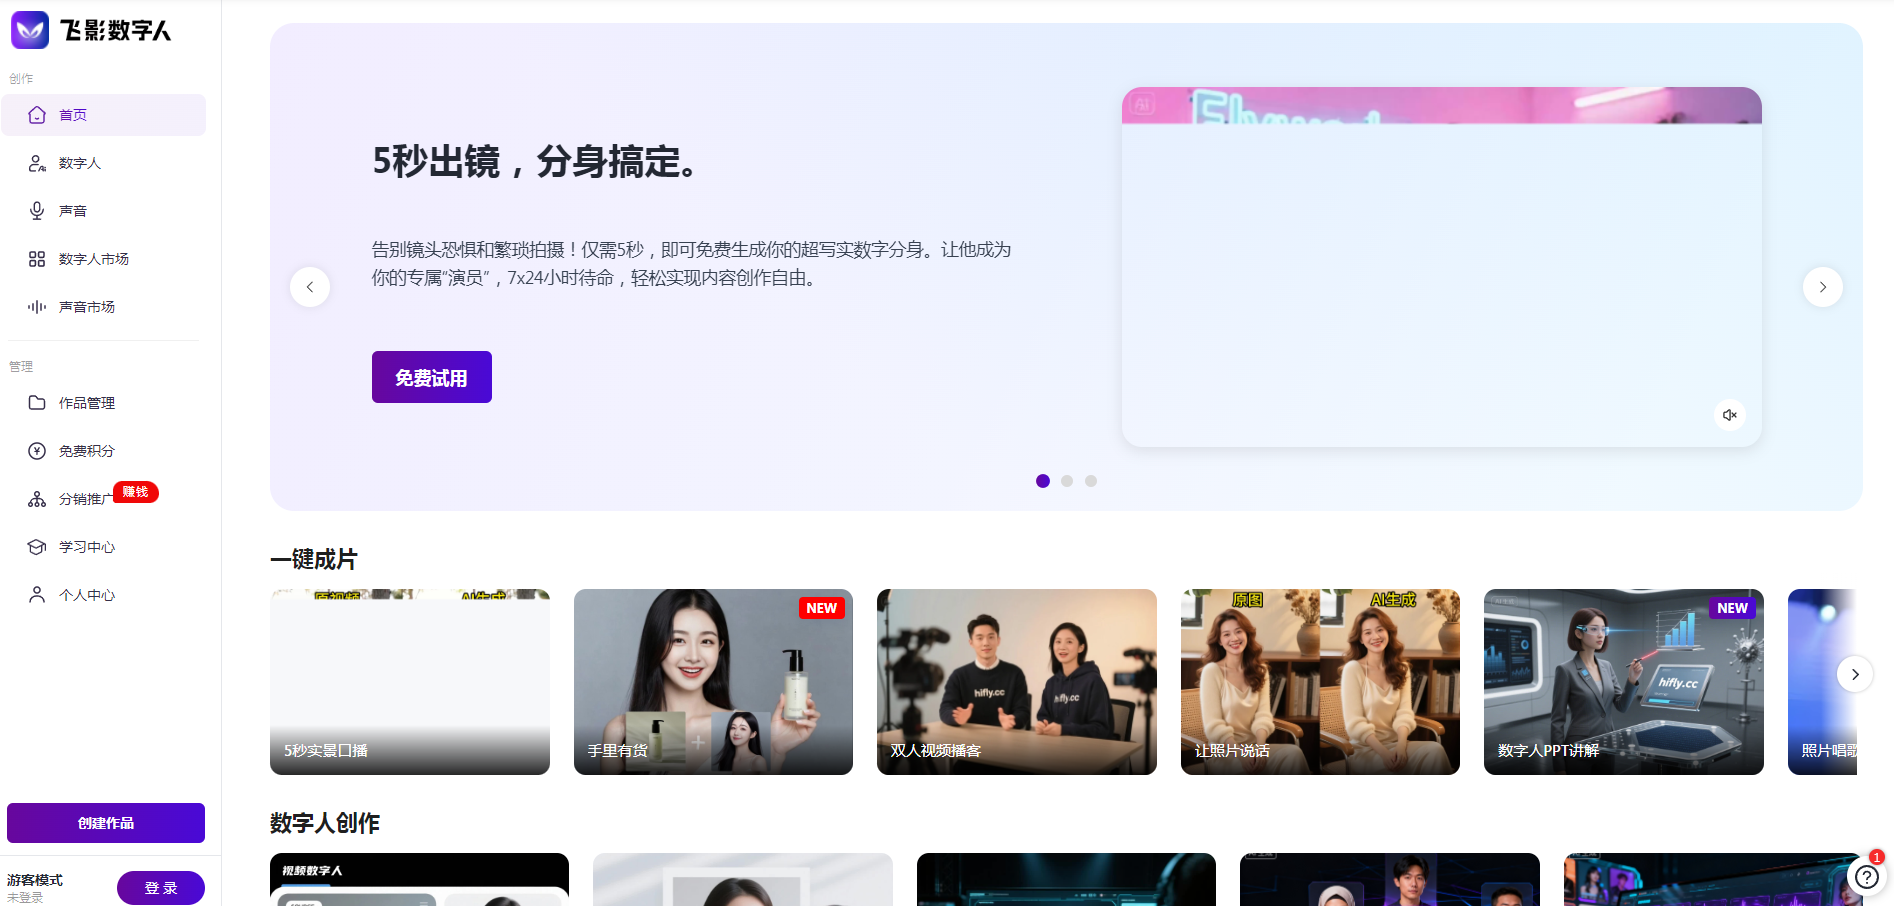Open 个人中心 menu item
The height and width of the screenshot is (906, 1894).
coord(87,595)
